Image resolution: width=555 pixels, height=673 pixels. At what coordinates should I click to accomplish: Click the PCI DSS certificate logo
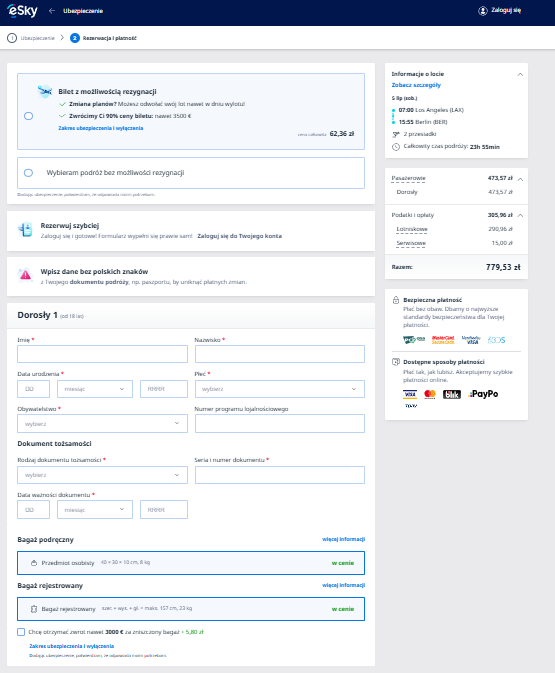414,340
